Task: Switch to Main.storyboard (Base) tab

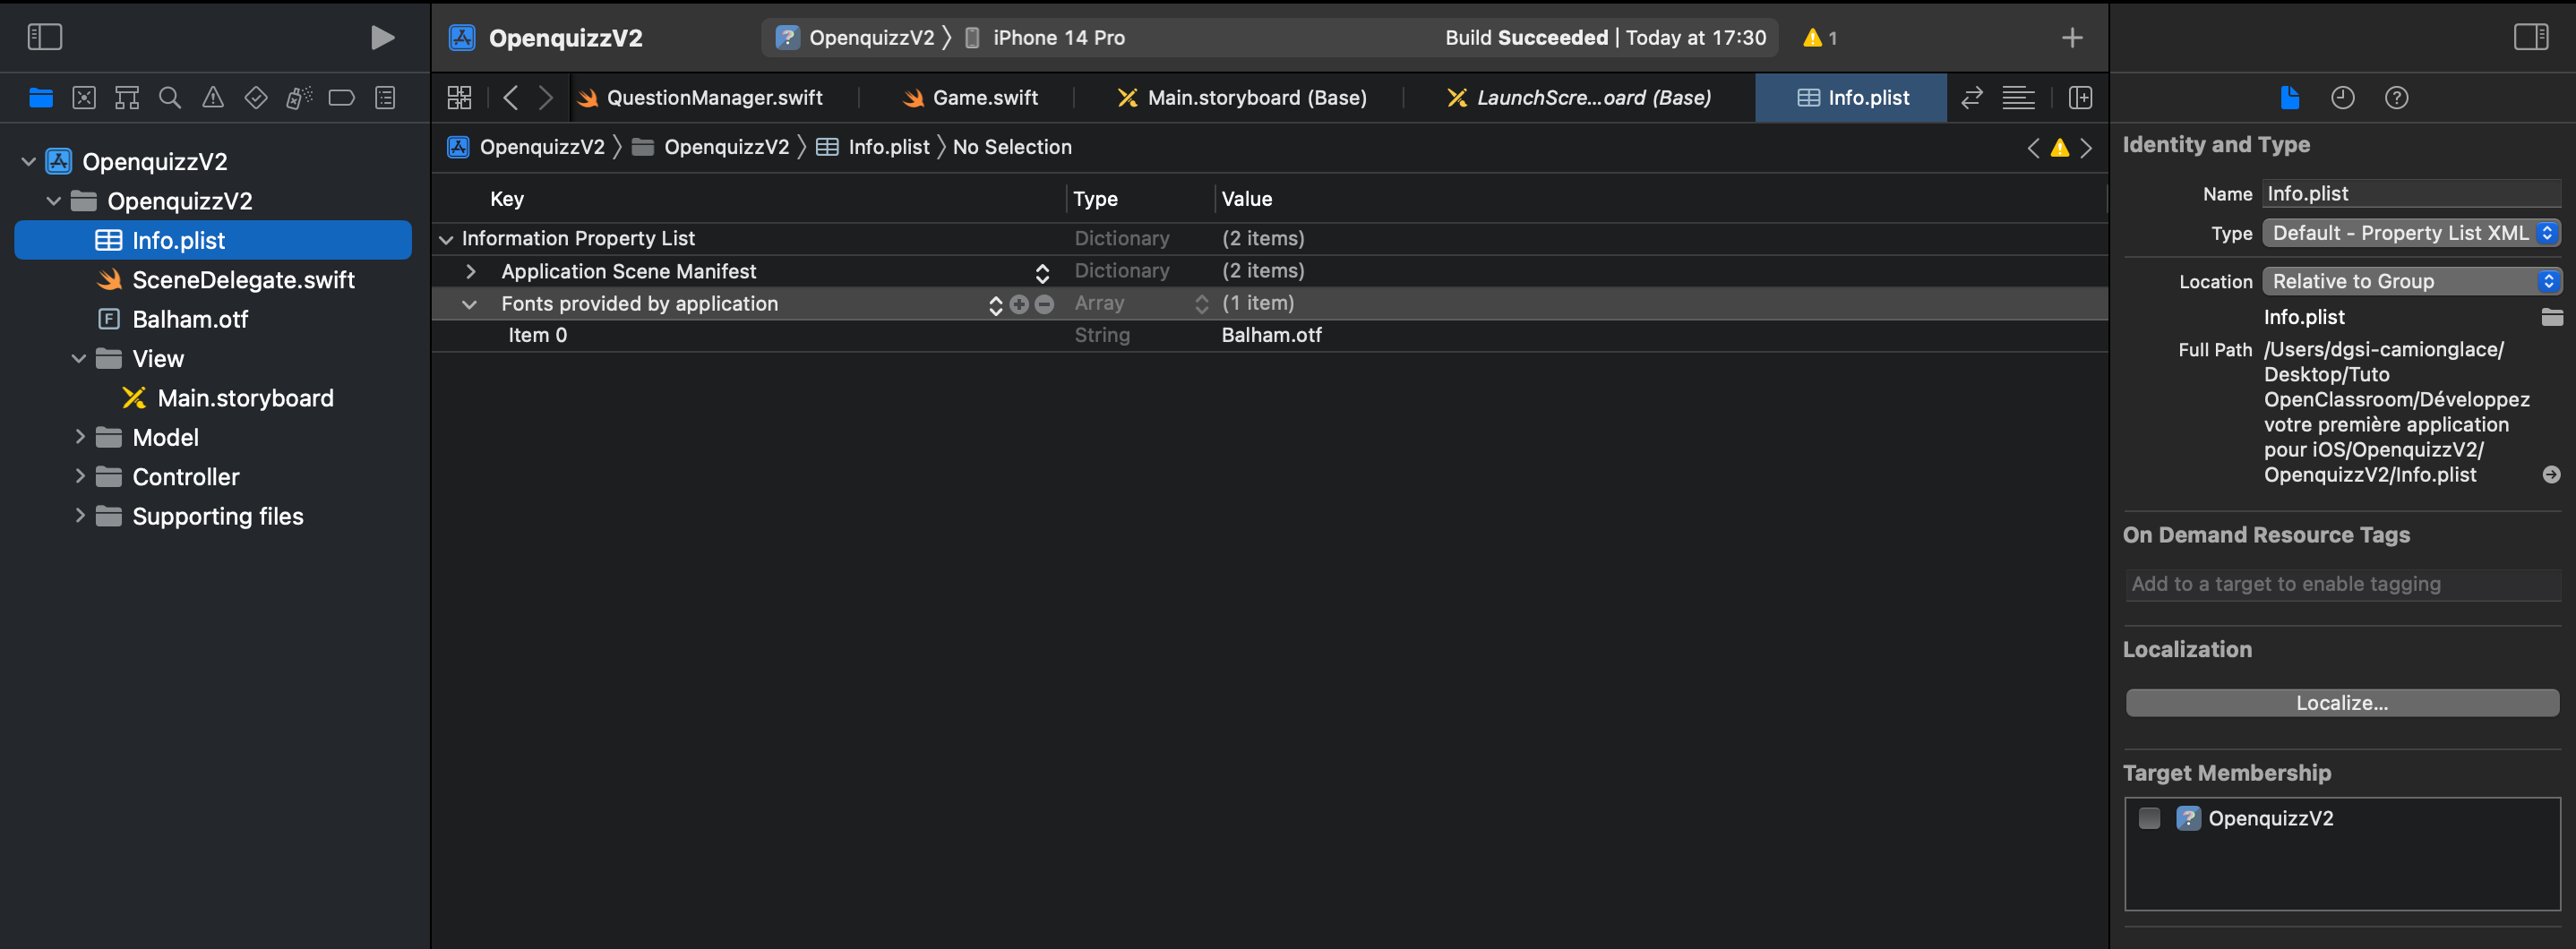Action: [x=1242, y=98]
